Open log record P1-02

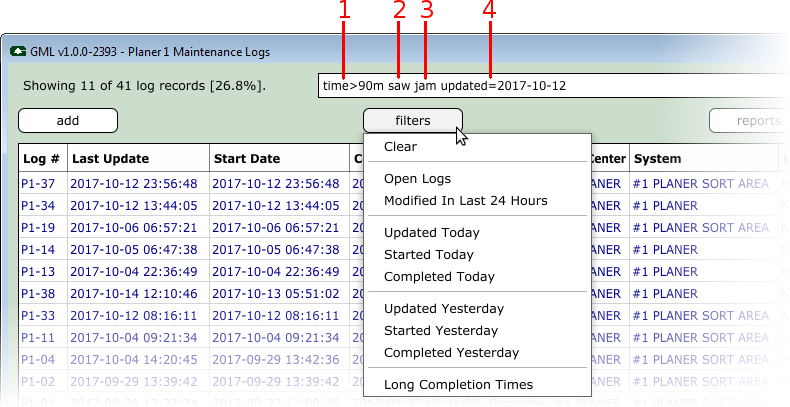pyautogui.click(x=38, y=381)
